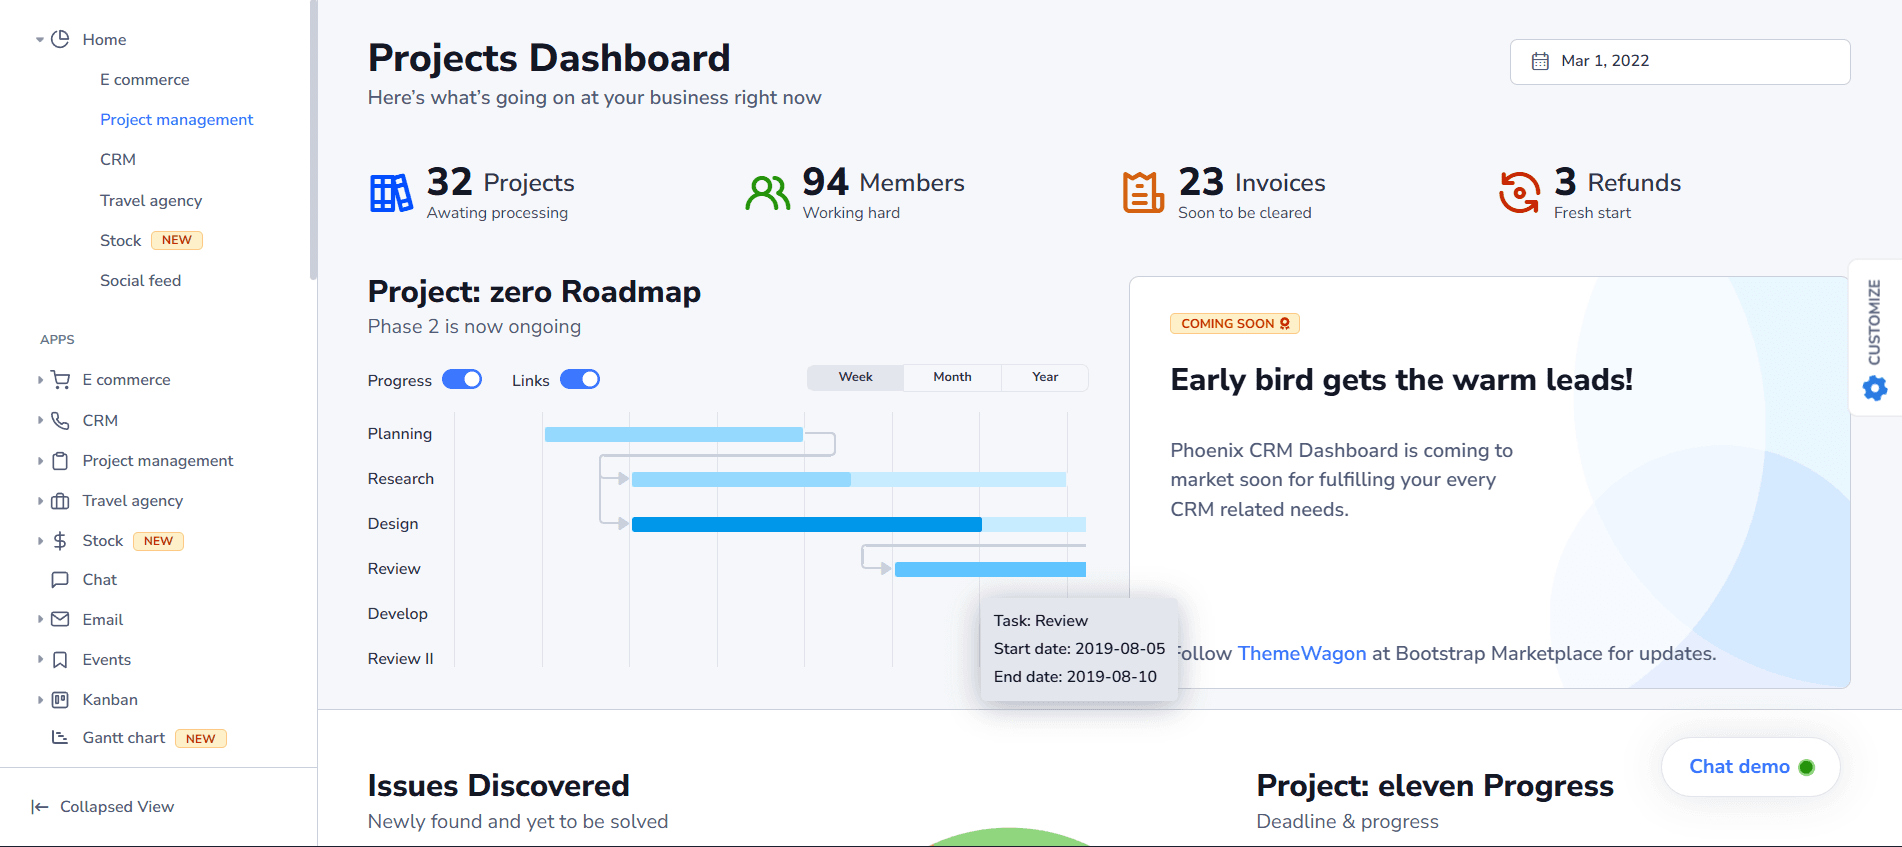The height and width of the screenshot is (847, 1902).
Task: Click the chat bubble icon in the Apps list
Action: coord(60,580)
